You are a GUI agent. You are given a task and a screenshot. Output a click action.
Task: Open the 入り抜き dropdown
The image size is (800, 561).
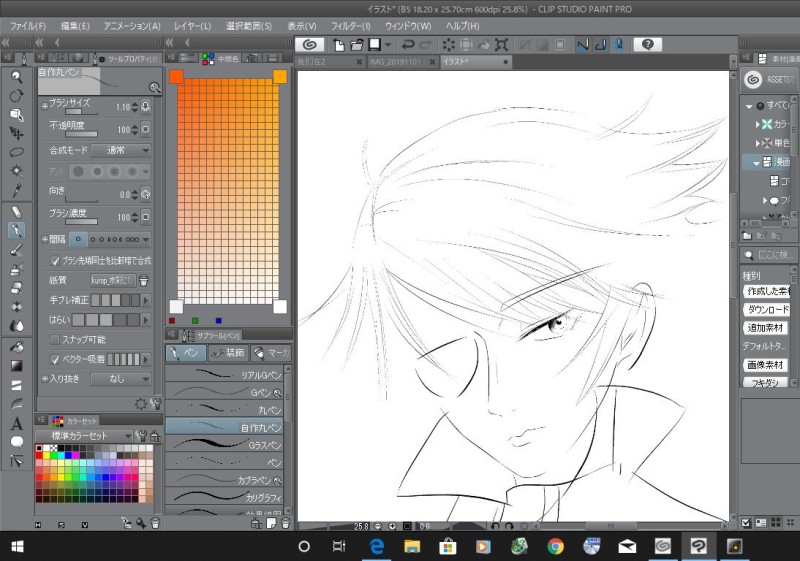click(x=121, y=379)
